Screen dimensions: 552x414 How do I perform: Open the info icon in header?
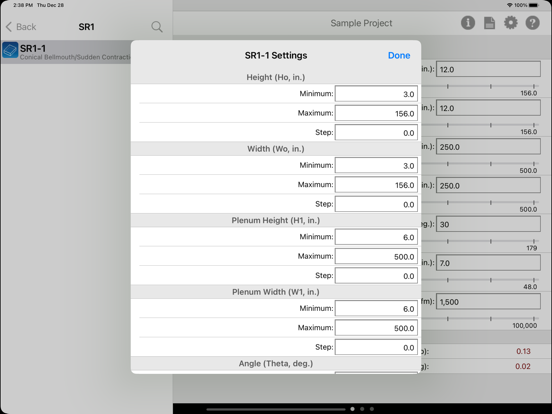(x=468, y=23)
